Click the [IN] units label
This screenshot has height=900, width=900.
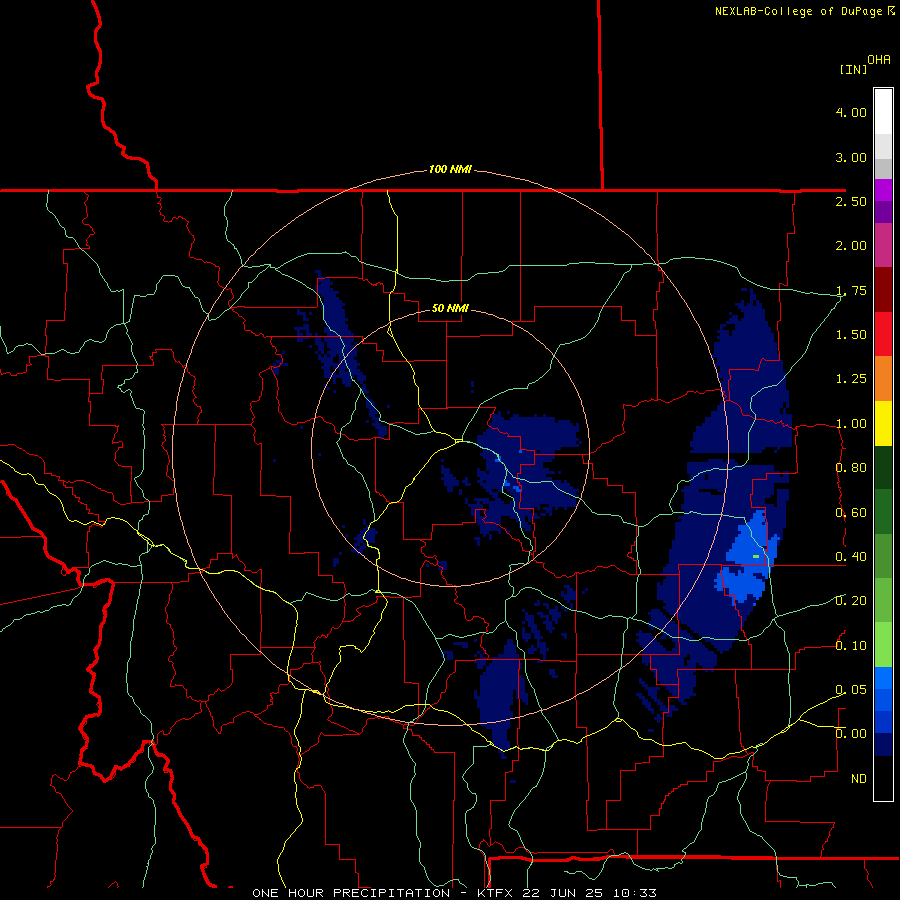pos(853,69)
